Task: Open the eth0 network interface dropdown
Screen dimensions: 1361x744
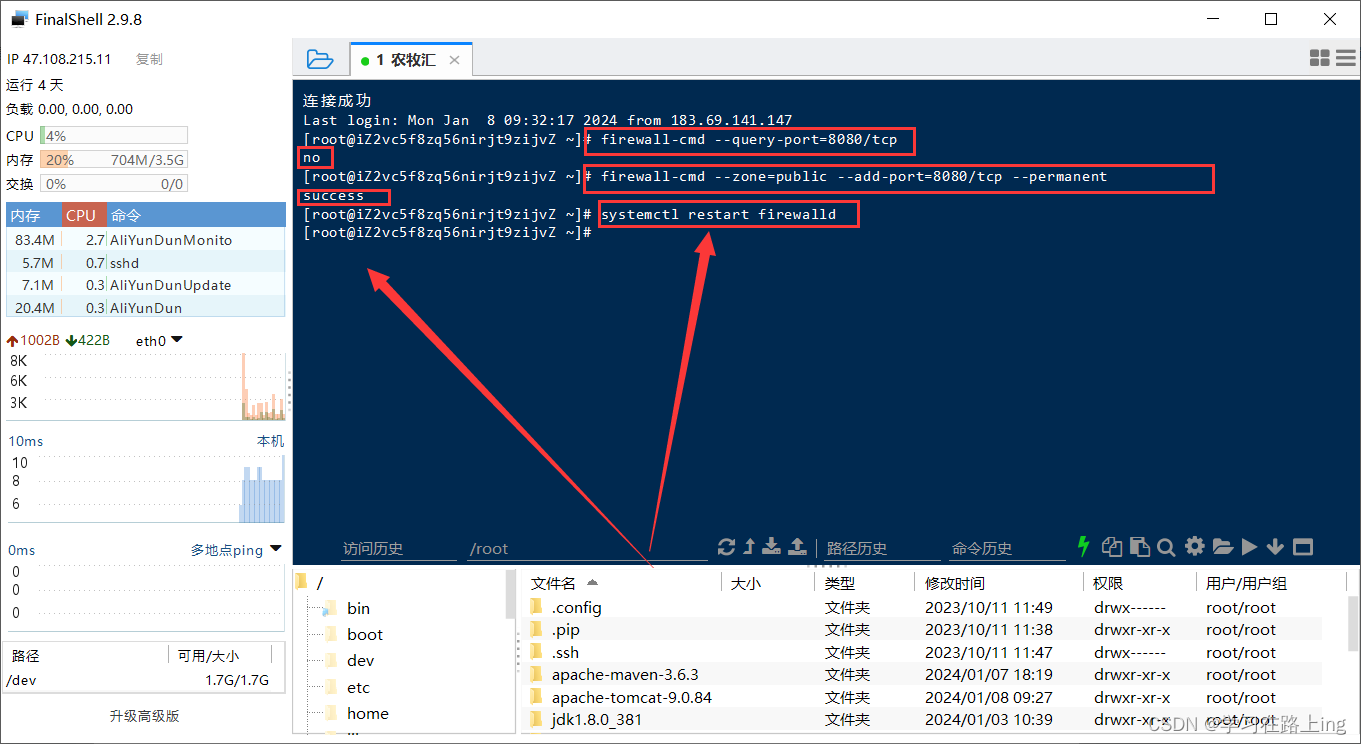Action: [159, 341]
